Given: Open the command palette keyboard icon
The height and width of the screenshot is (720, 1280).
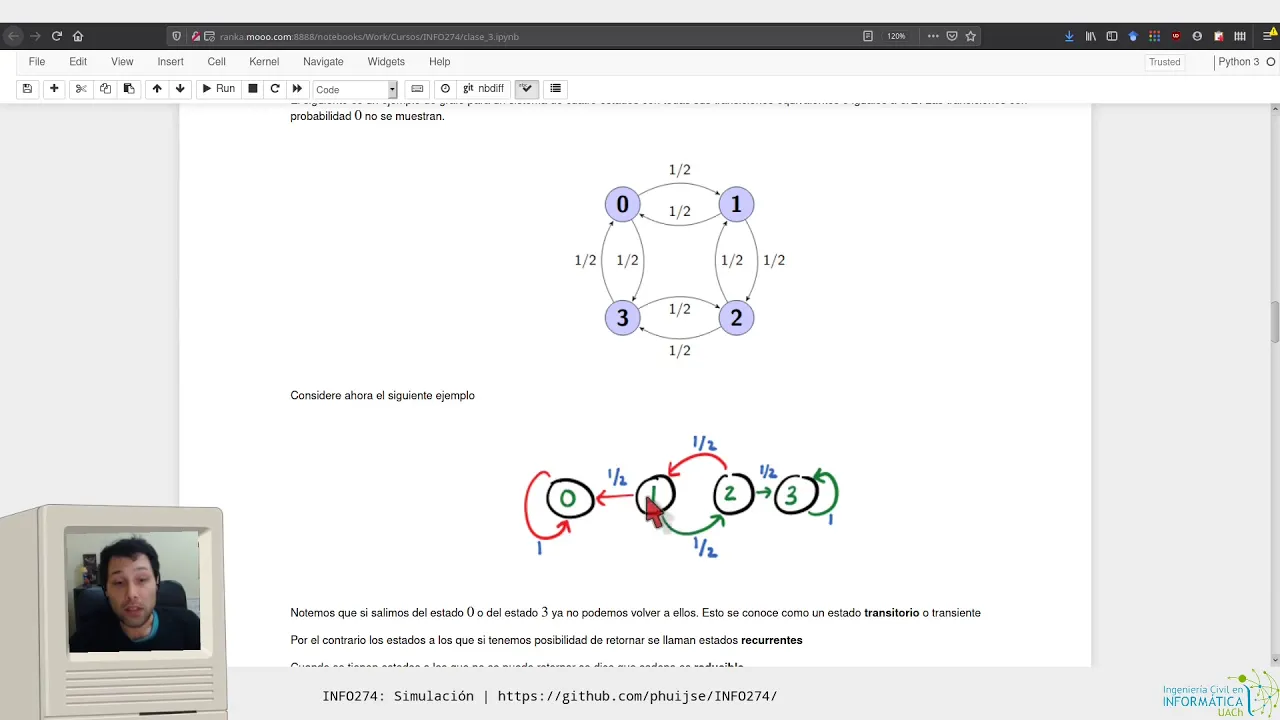Looking at the screenshot, I should (417, 89).
